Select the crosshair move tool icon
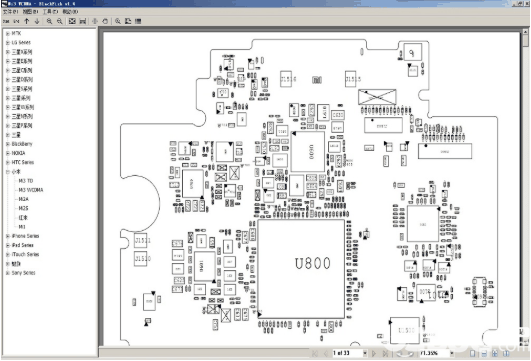The height and width of the screenshot is (361, 531). pyautogui.click(x=95, y=21)
